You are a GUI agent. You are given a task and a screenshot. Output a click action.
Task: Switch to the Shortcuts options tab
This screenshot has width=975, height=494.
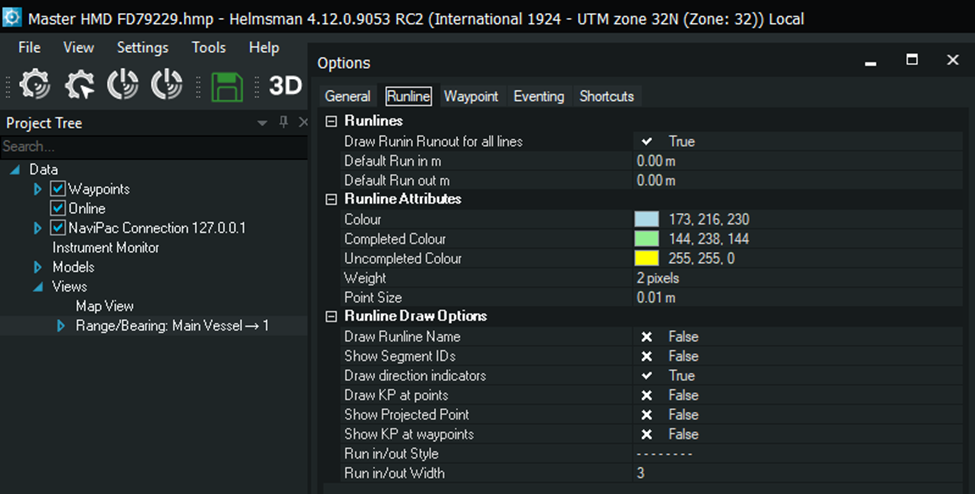tap(606, 96)
